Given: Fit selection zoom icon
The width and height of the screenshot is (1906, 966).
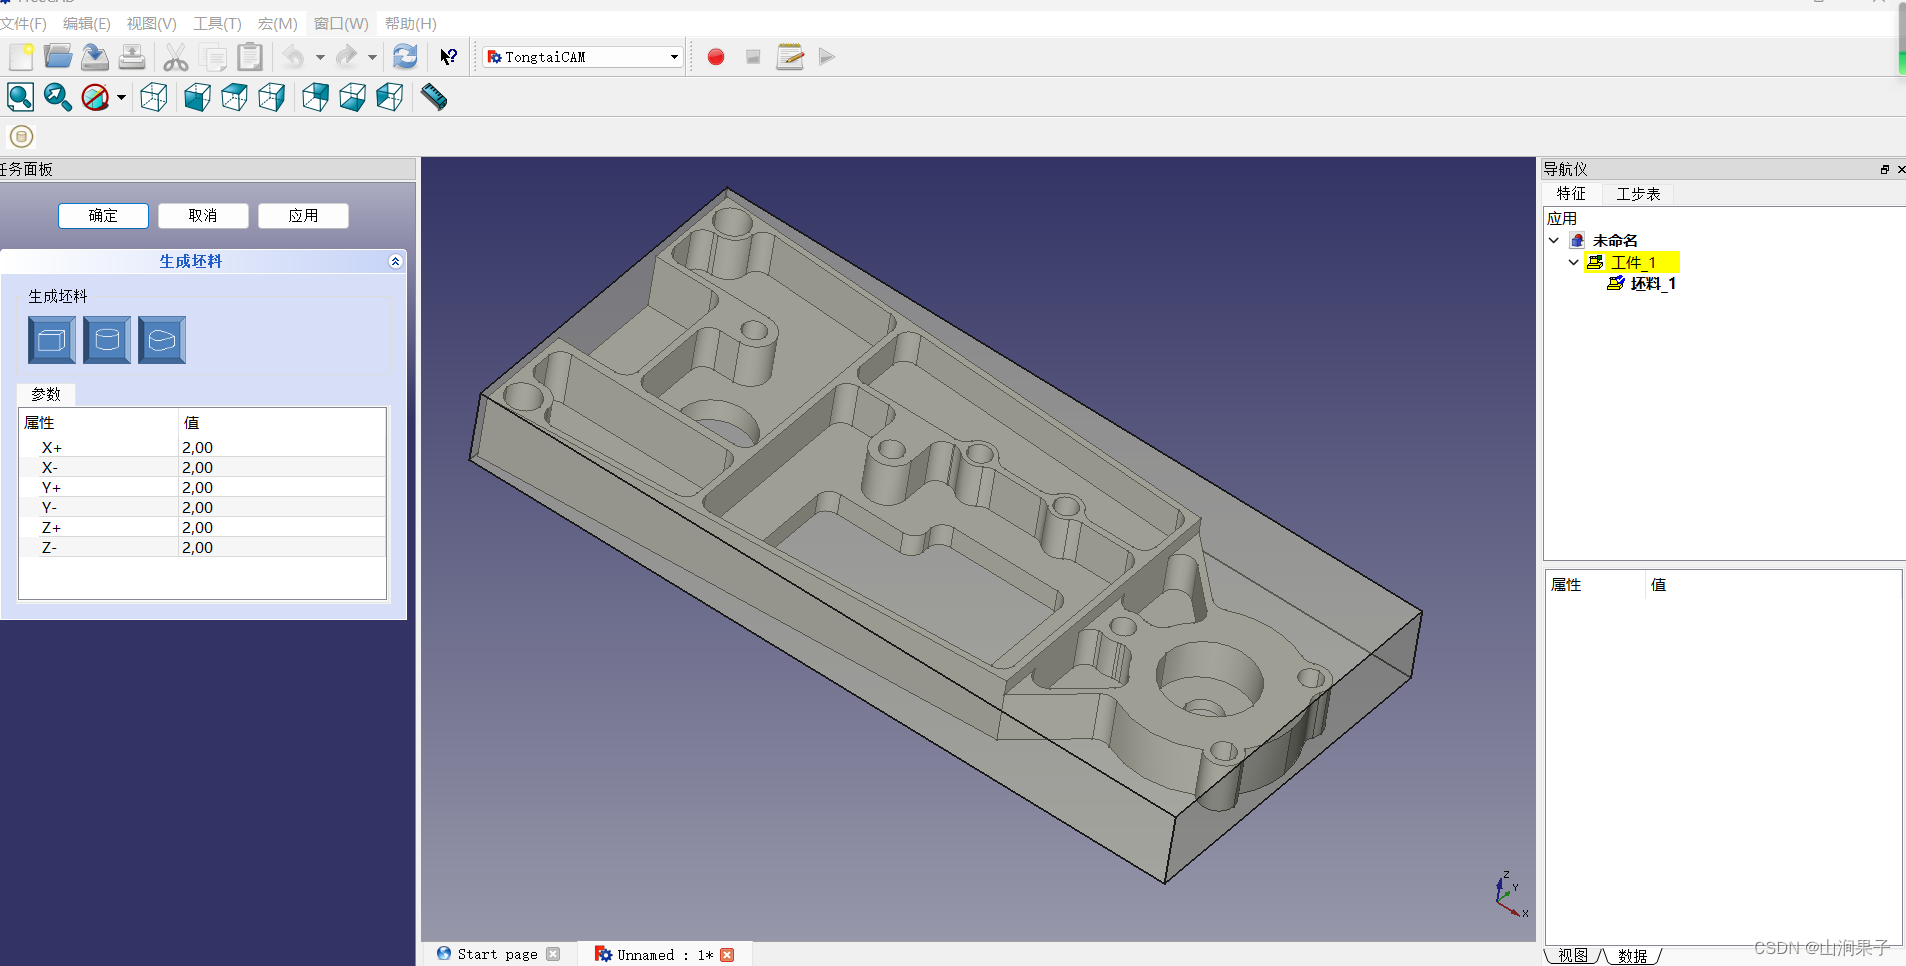Looking at the screenshot, I should point(57,97).
